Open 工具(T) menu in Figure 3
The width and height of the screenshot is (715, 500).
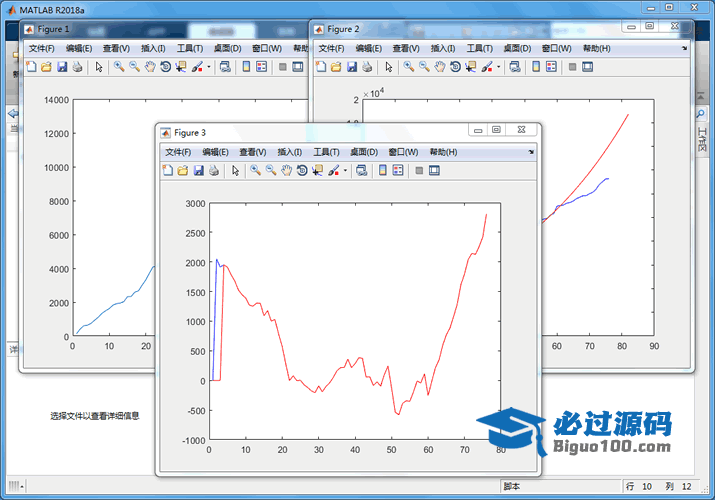[x=326, y=152]
